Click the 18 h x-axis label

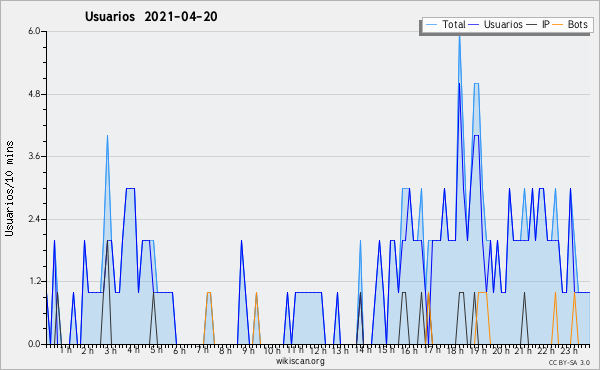[x=455, y=350]
